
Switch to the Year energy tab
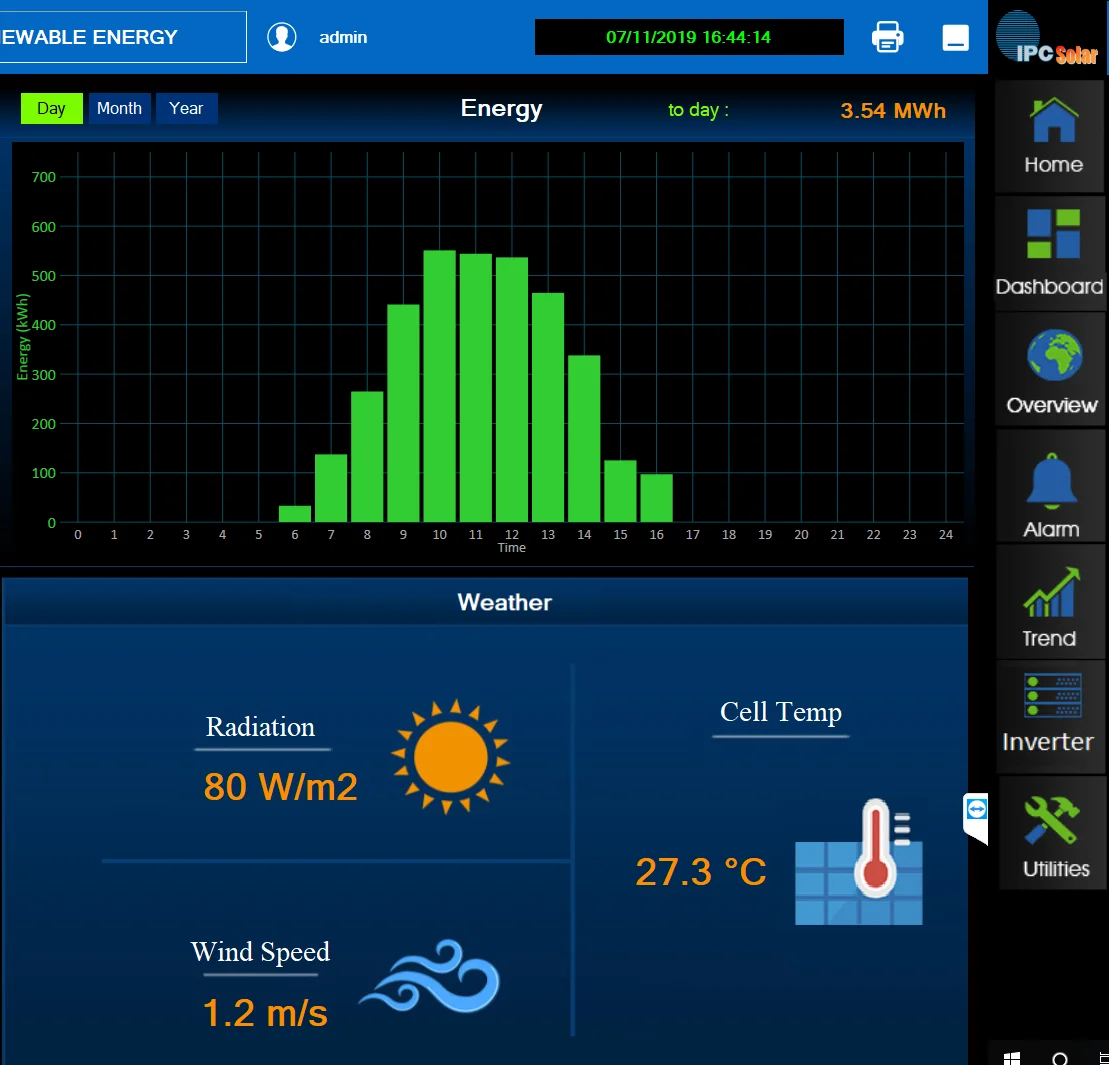[x=186, y=108]
